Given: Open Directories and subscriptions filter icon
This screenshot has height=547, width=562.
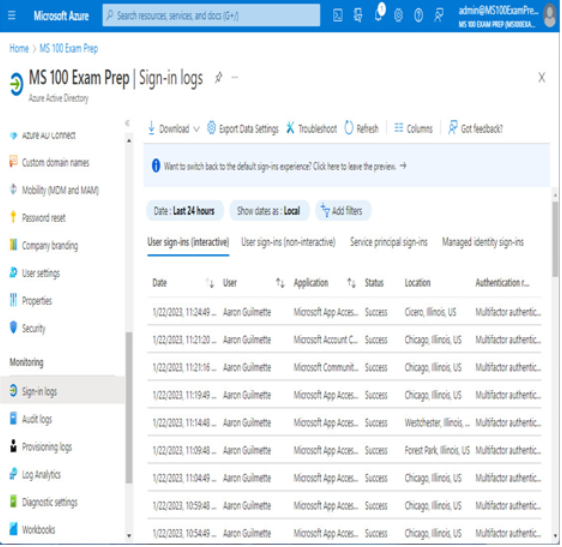Looking at the screenshot, I should click(x=358, y=15).
